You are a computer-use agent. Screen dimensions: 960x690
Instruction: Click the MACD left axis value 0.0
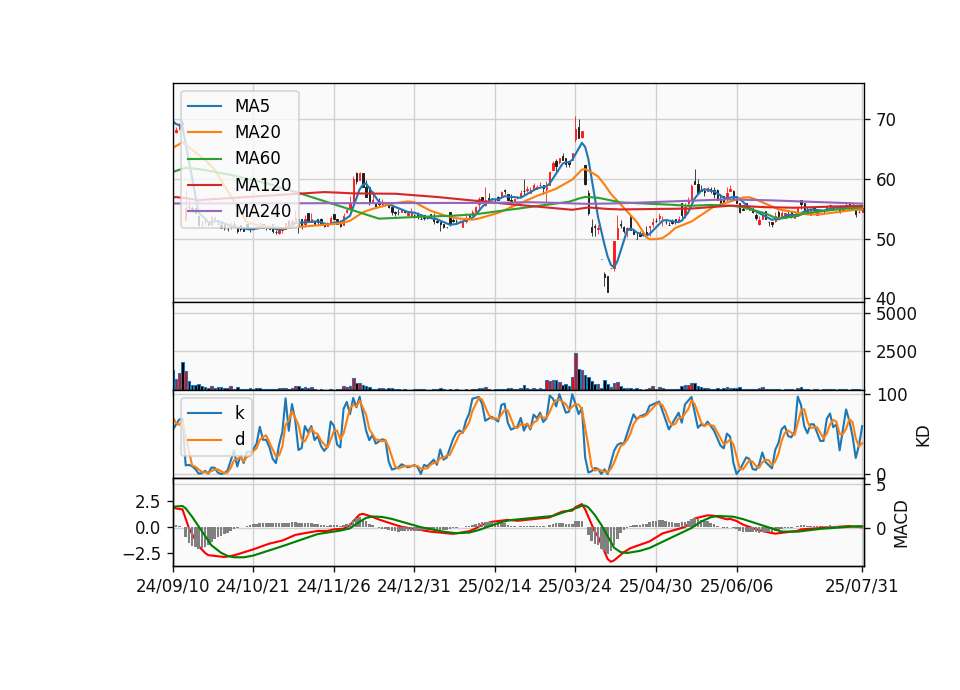[148, 528]
